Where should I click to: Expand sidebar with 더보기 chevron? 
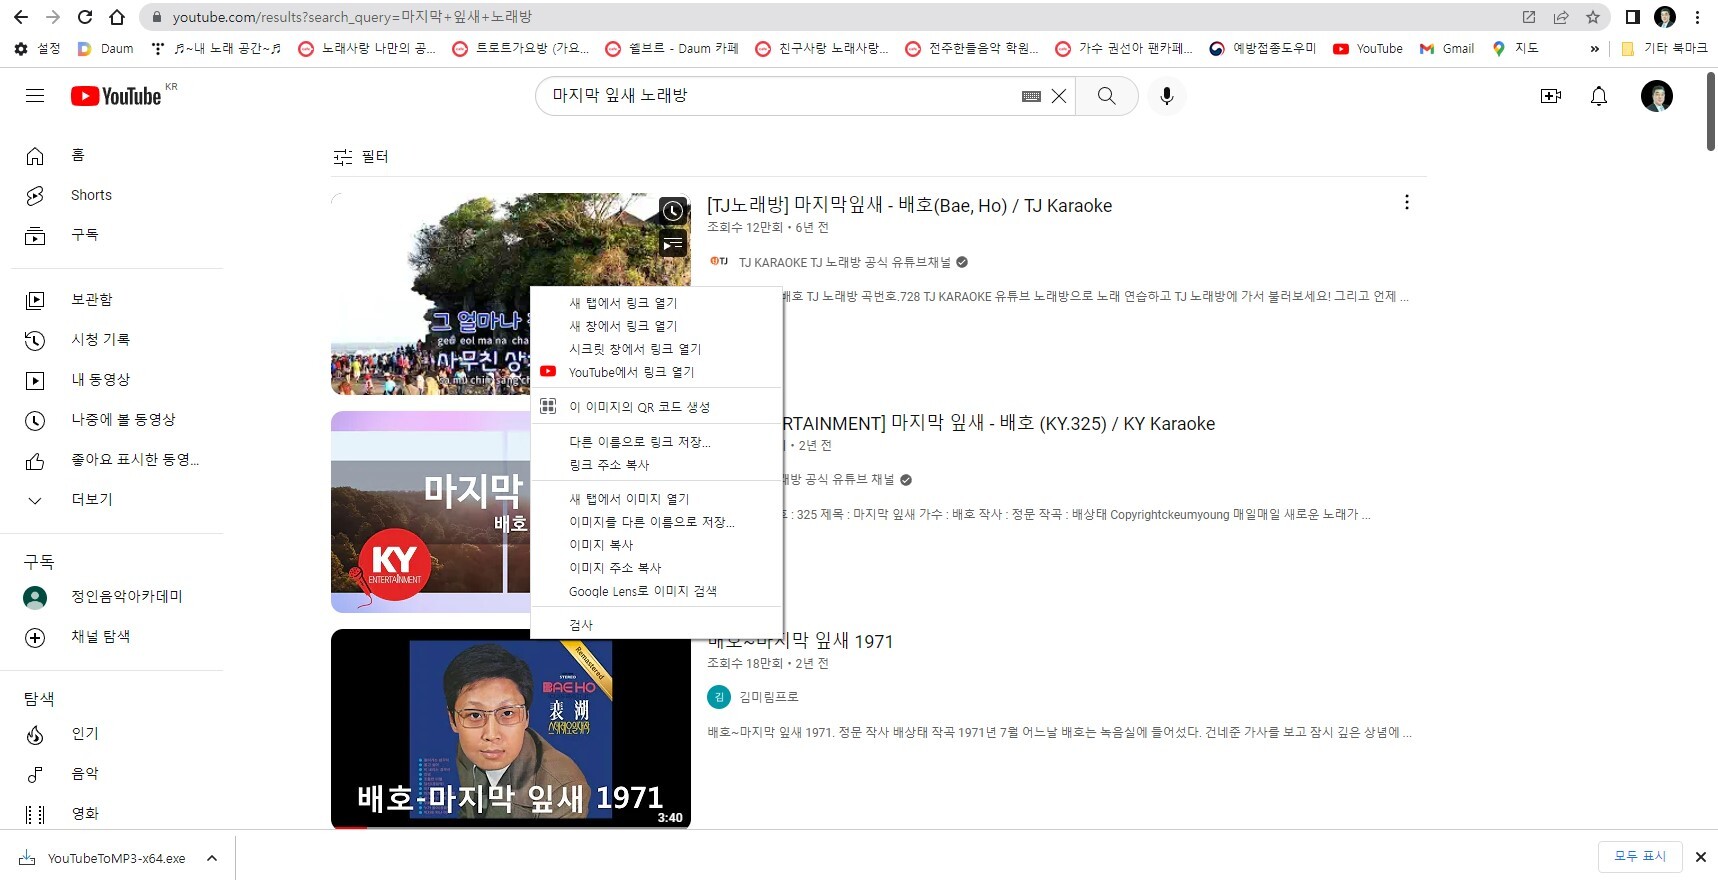point(117,500)
